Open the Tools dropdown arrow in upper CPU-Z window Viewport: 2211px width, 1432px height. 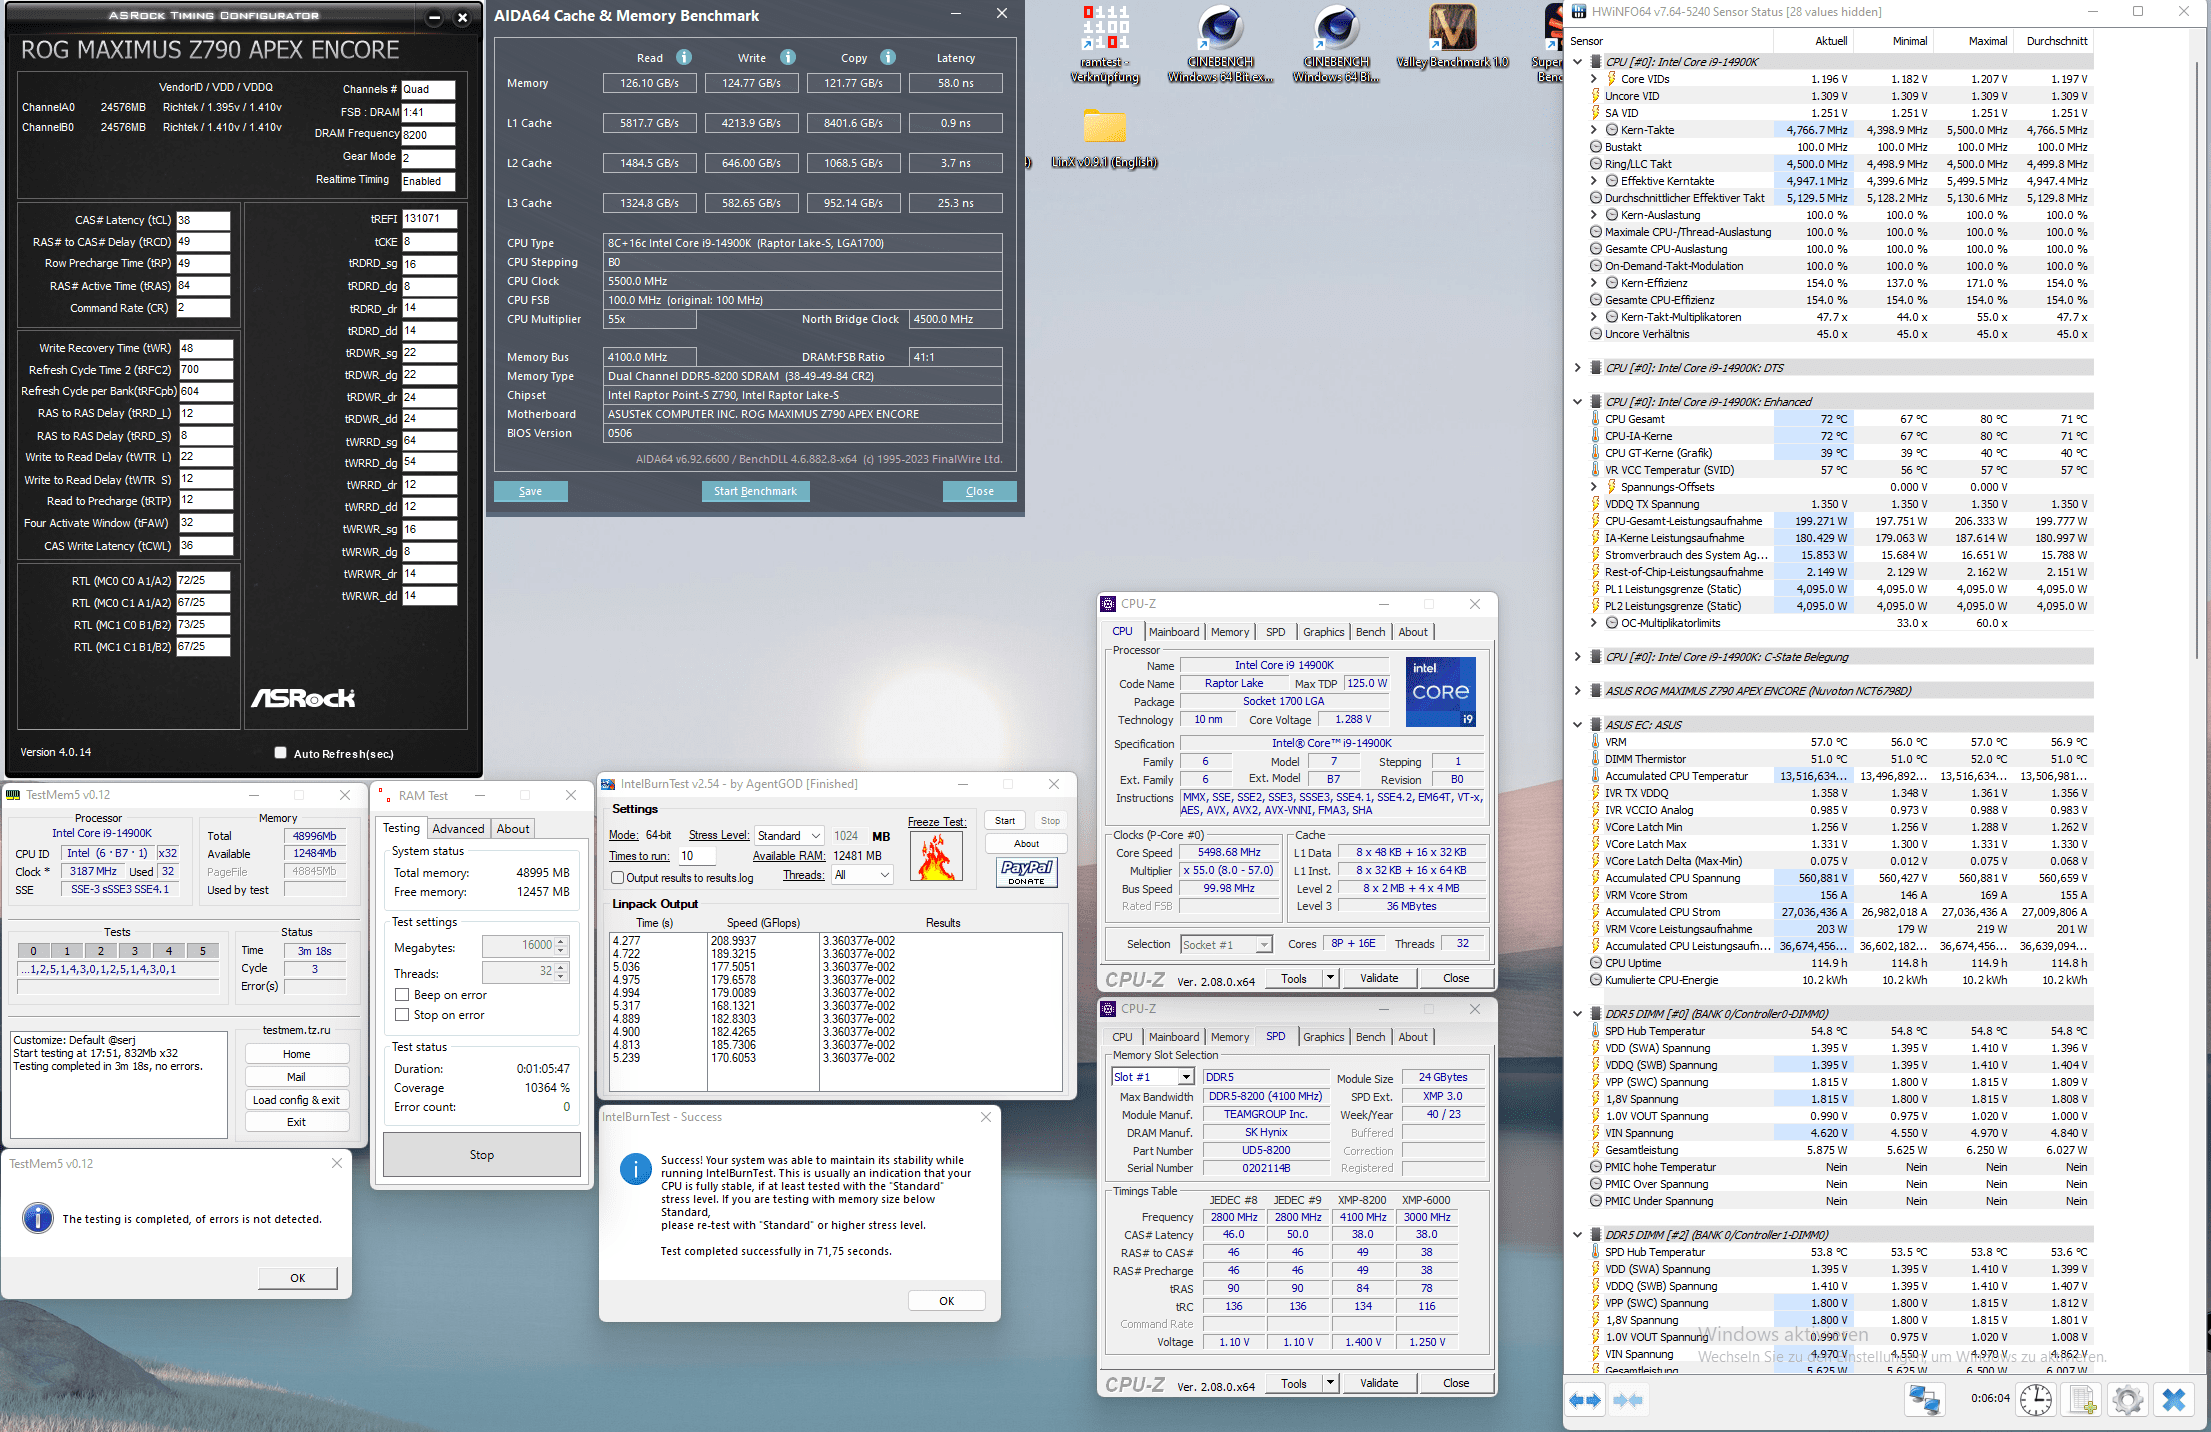pyautogui.click(x=1330, y=978)
